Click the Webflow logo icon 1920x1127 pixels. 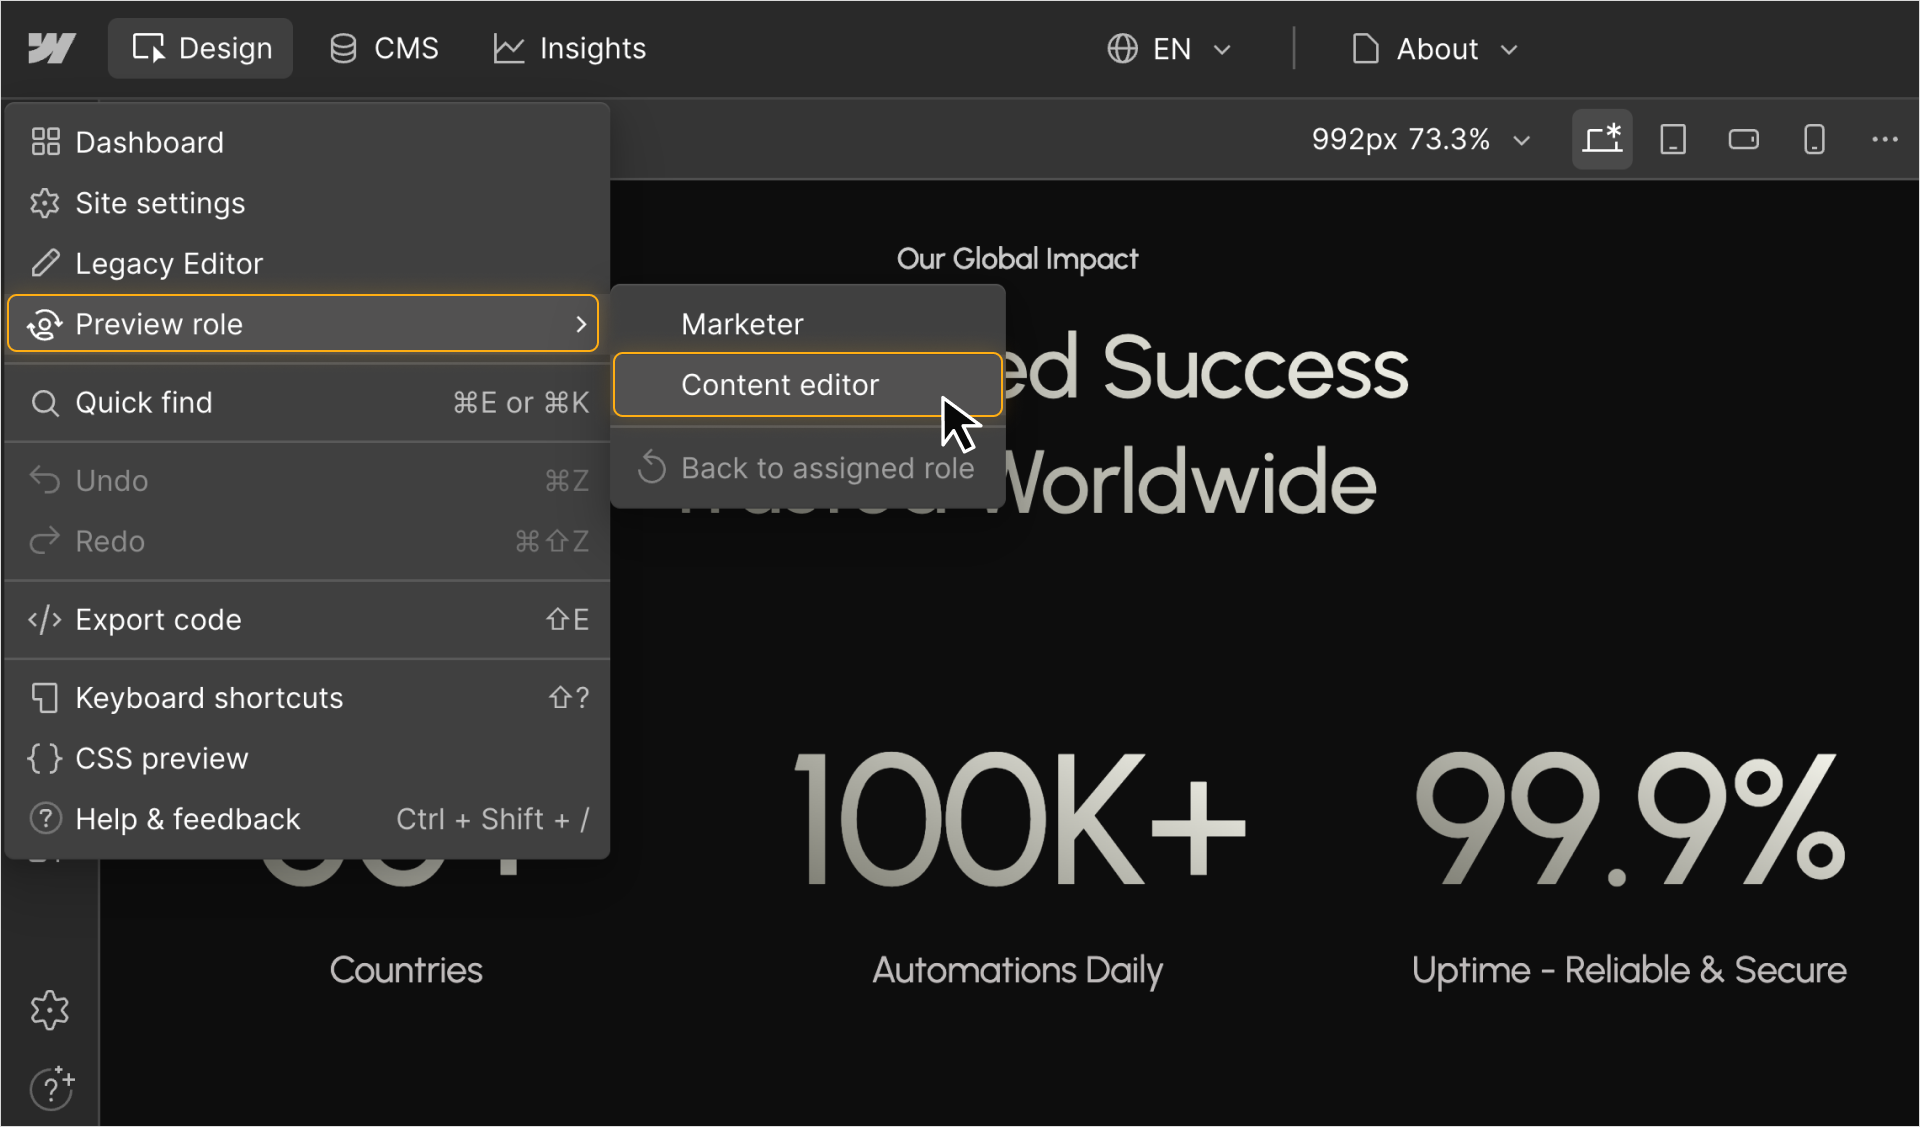pos(51,48)
